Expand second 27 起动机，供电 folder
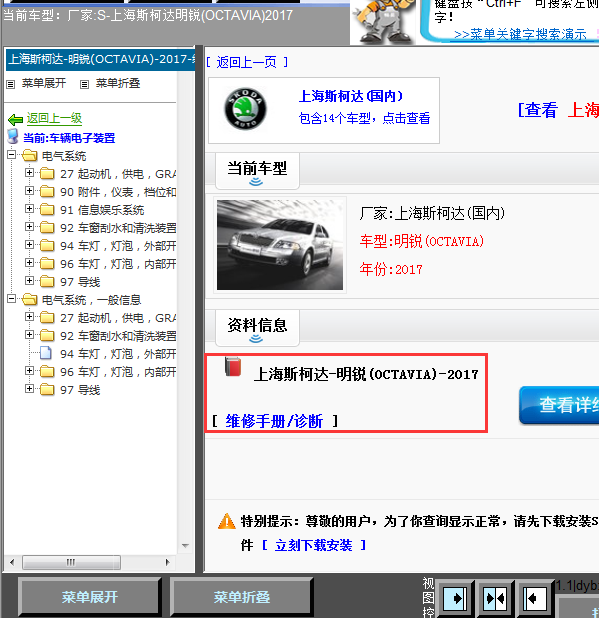The image size is (599, 618). 29,316
